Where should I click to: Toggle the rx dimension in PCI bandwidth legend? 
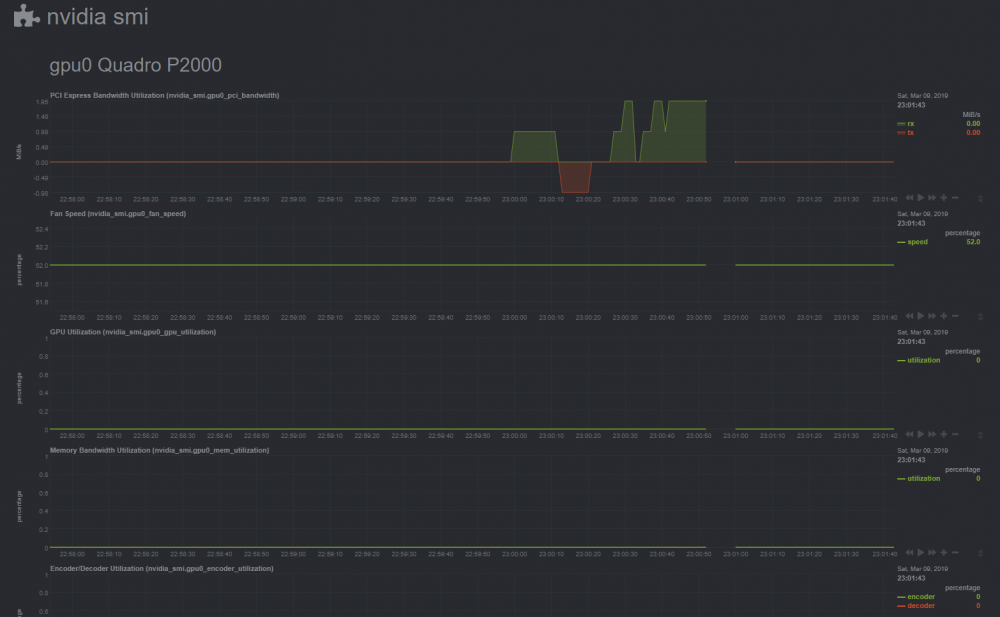(x=911, y=124)
